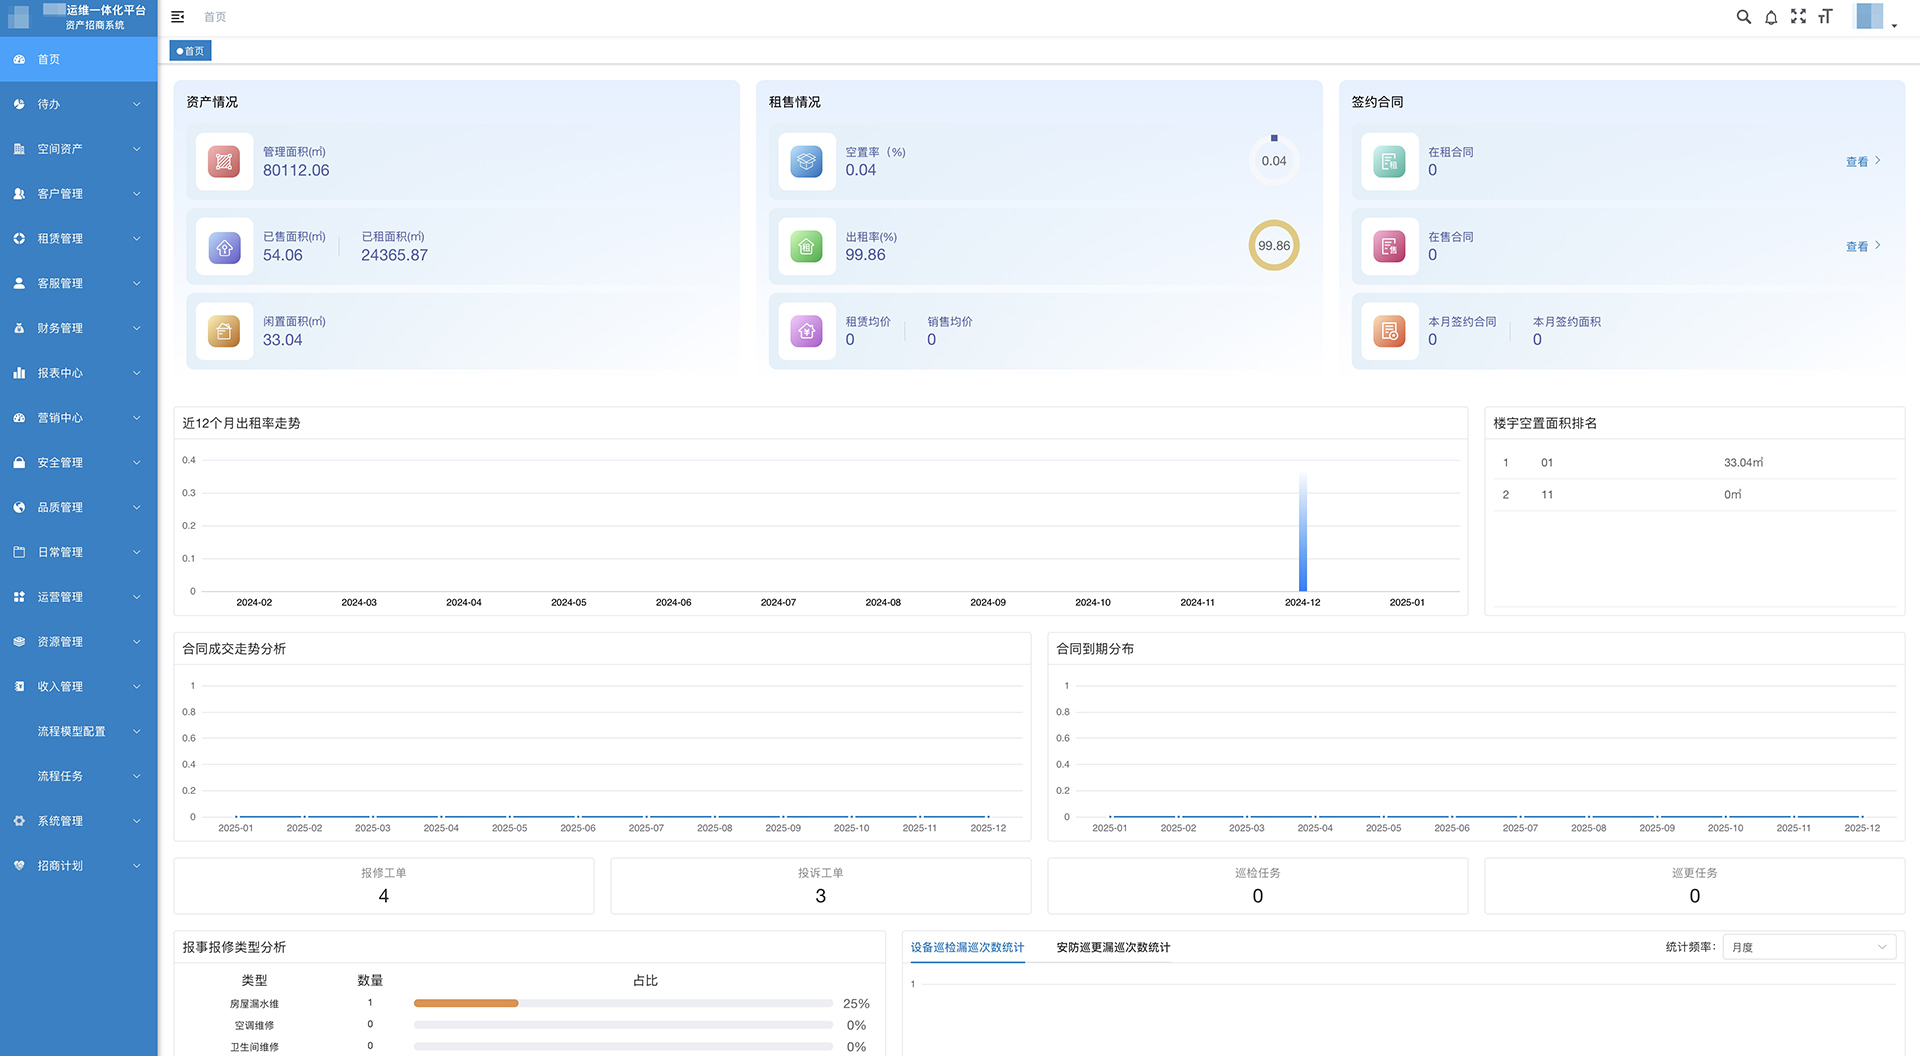
Task: Click the 99.86 出租率 circular progress ring
Action: pos(1273,246)
